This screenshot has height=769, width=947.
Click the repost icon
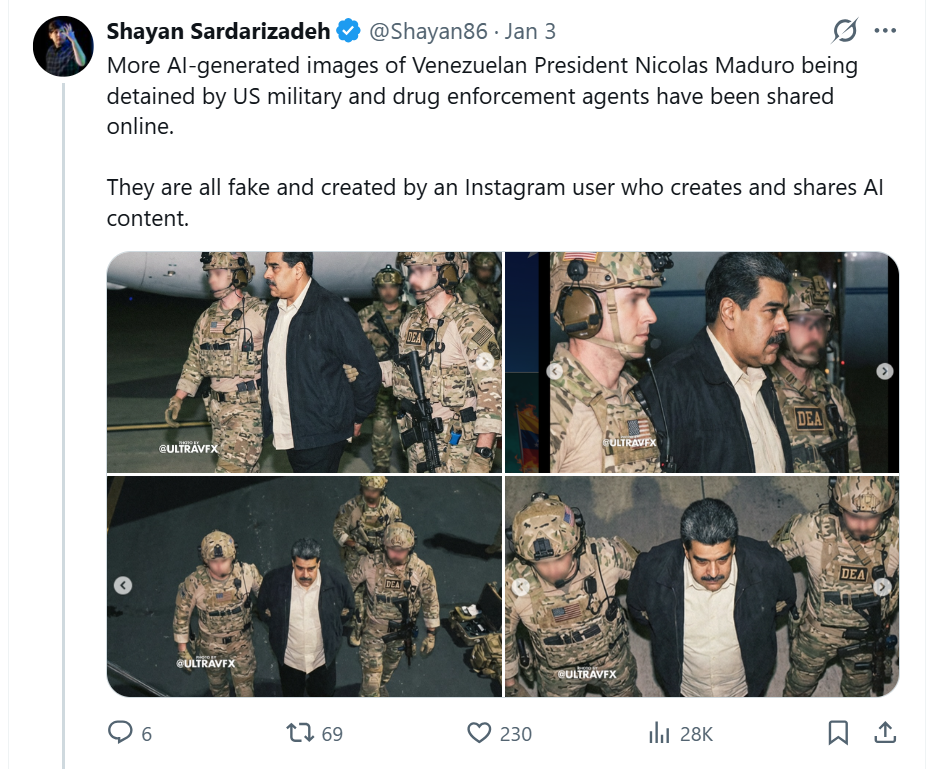click(x=299, y=733)
